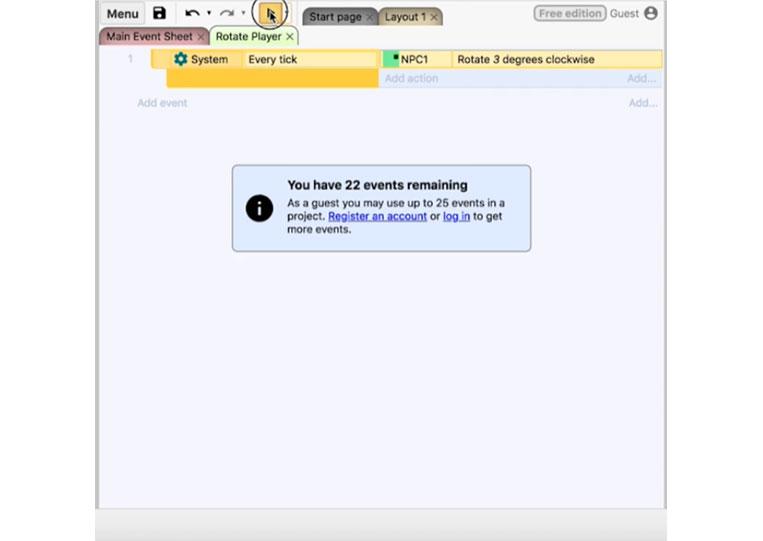Click the Guest user avatar icon
This screenshot has height=541, width=763.
pos(651,13)
